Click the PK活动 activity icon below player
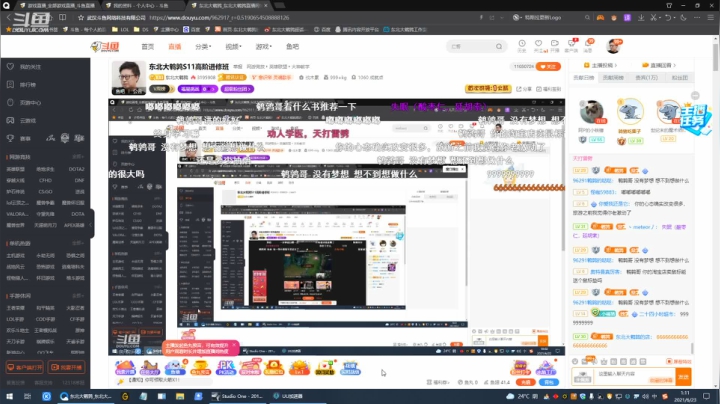This screenshot has width=720, height=404. 226,367
